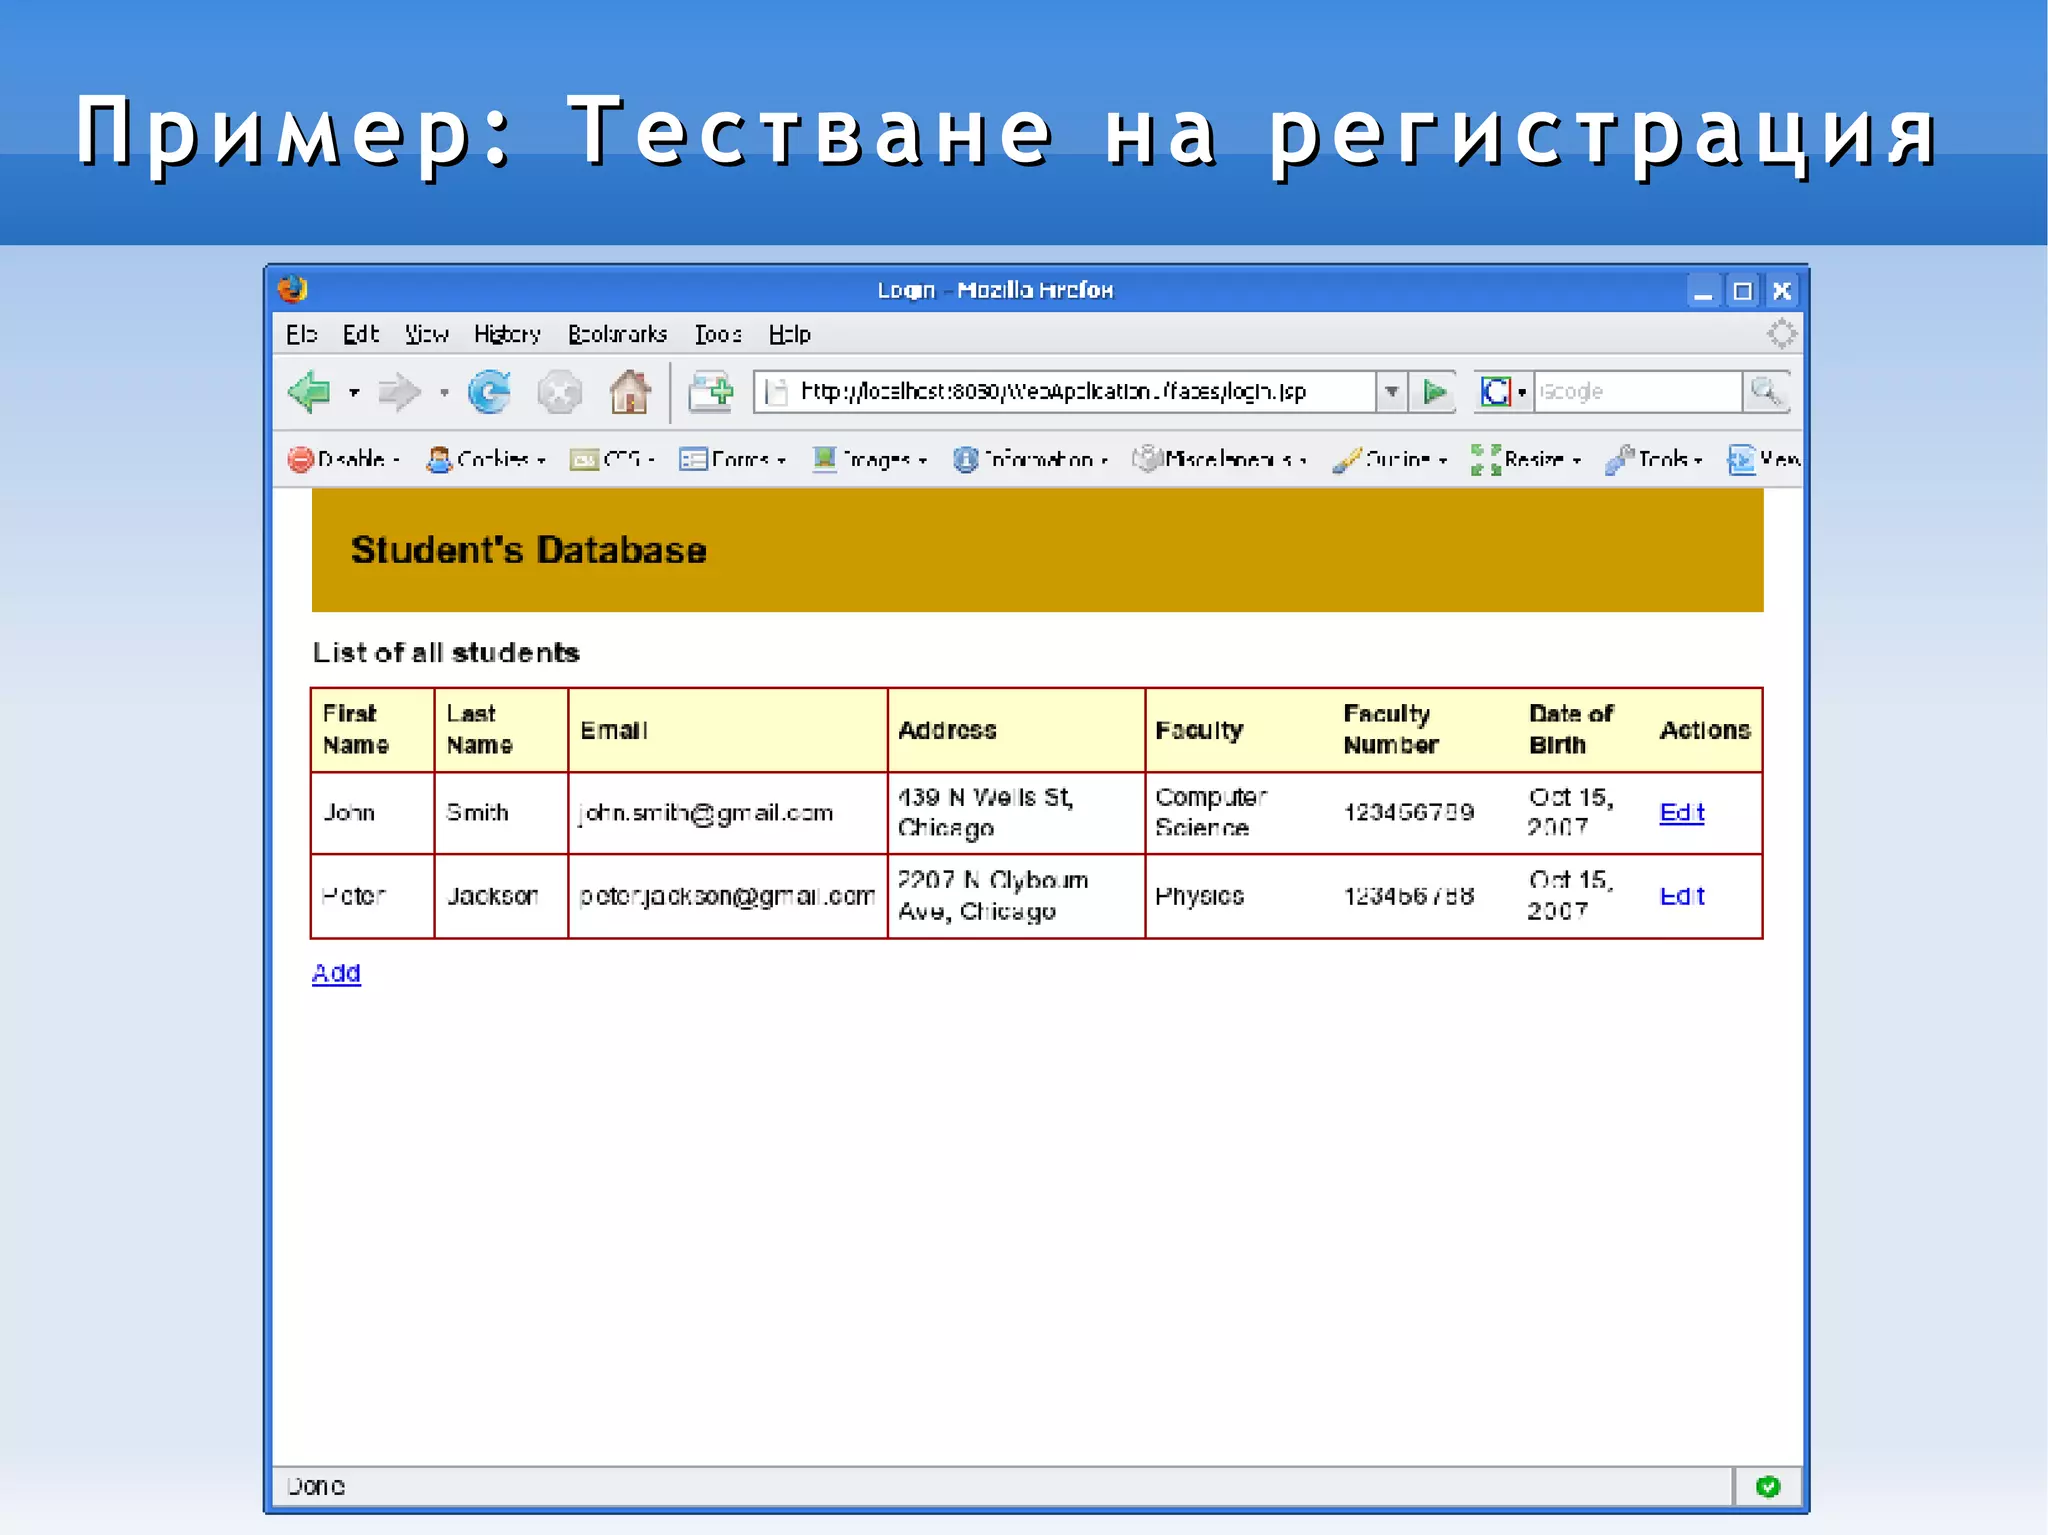Click the john.smith@gmail.com email cell
Viewport: 2048px width, 1535px height.
click(727, 813)
